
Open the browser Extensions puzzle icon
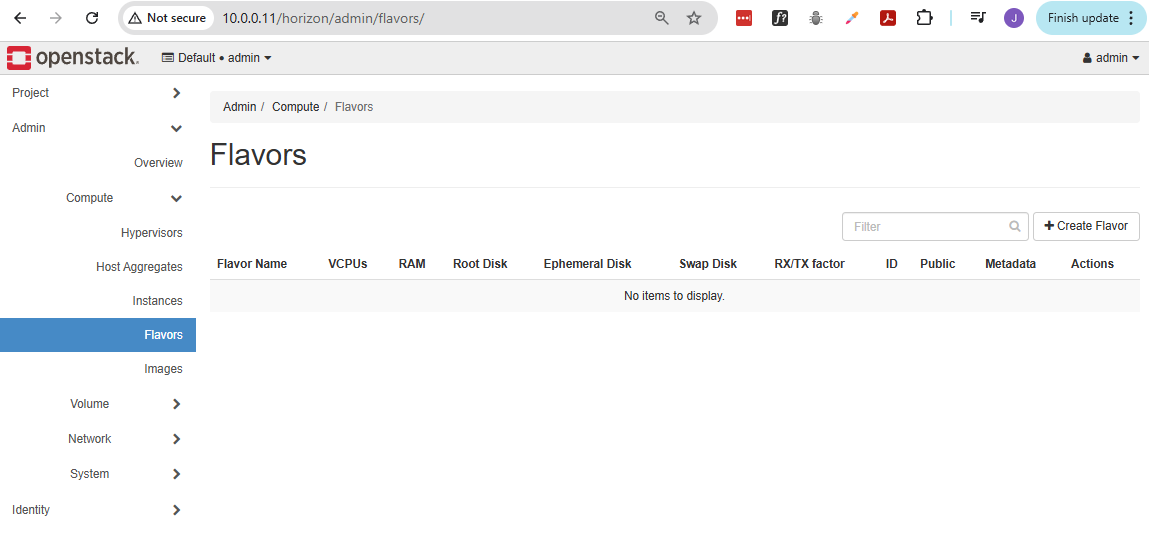(924, 18)
